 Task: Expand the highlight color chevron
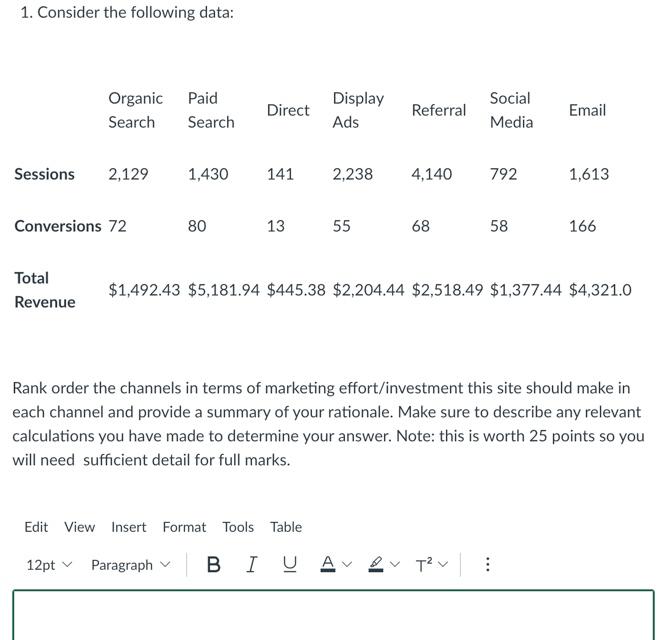click(395, 564)
